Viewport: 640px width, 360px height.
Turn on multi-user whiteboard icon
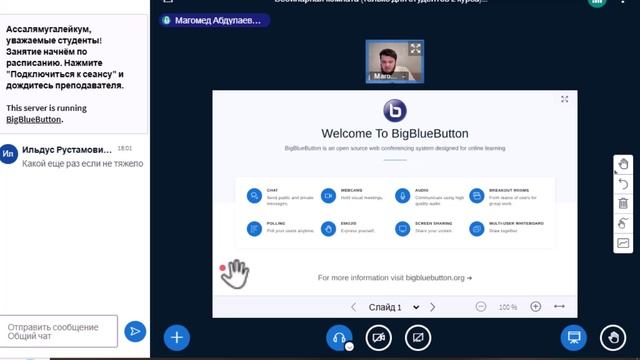point(623,243)
